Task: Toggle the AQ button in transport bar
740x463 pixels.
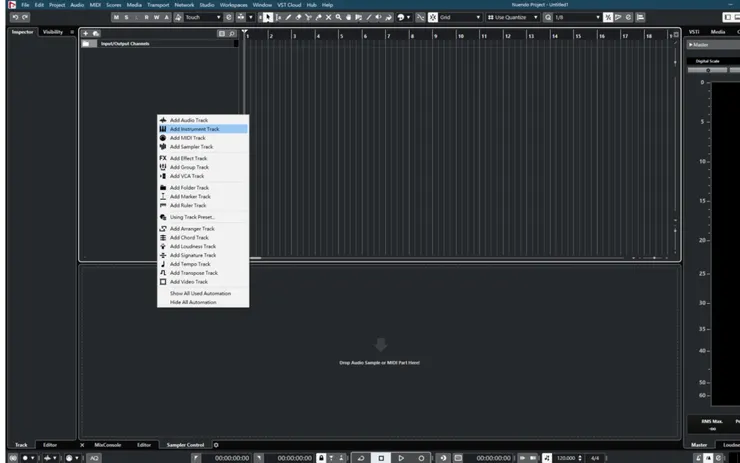Action: coord(94,458)
